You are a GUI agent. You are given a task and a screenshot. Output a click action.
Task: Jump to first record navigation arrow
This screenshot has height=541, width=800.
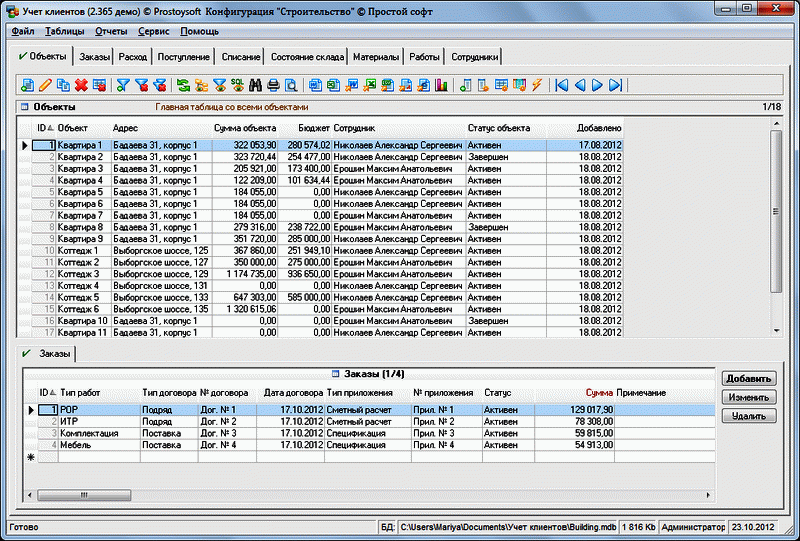[562, 85]
